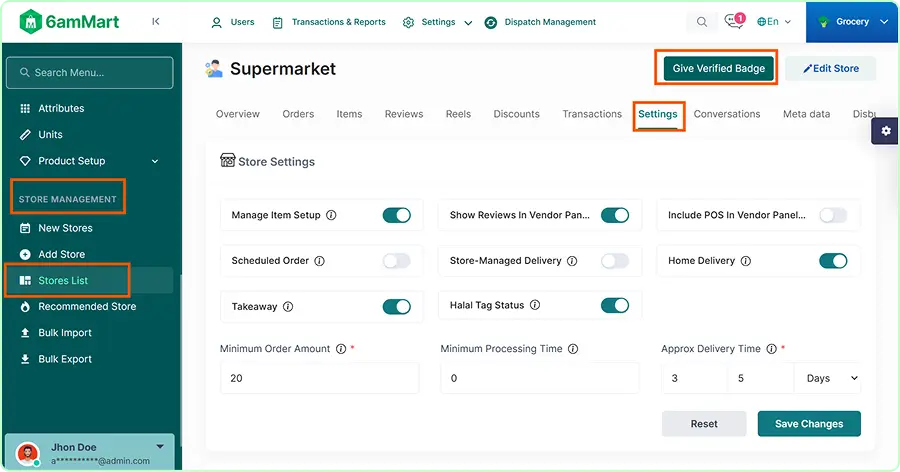Click the info icon beside Minimum Processing Time

[x=573, y=349]
